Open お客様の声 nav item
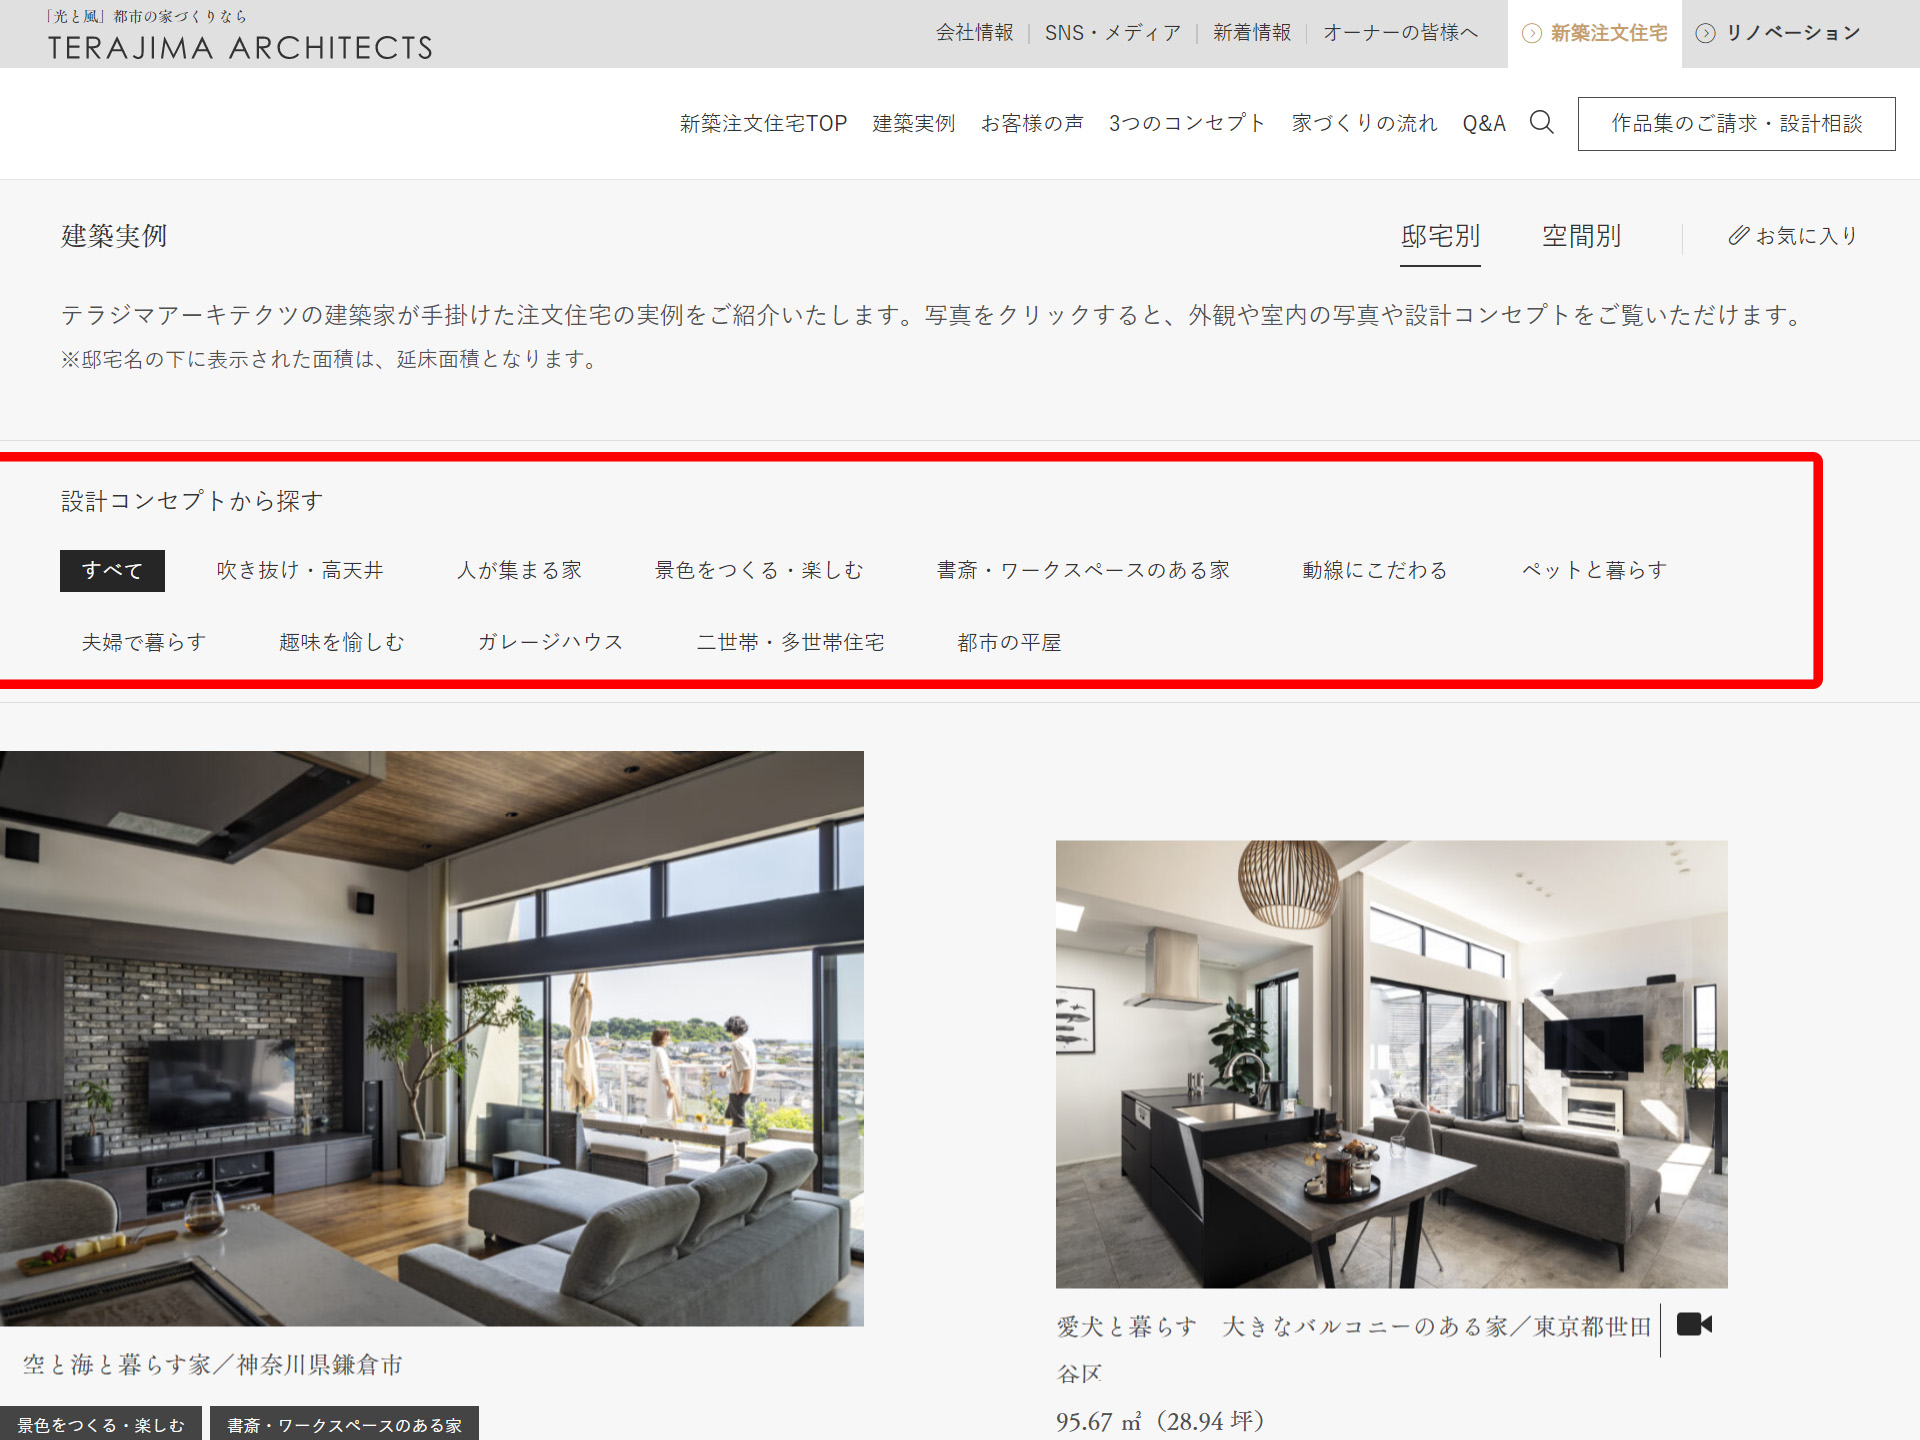The width and height of the screenshot is (1920, 1440). point(1032,123)
